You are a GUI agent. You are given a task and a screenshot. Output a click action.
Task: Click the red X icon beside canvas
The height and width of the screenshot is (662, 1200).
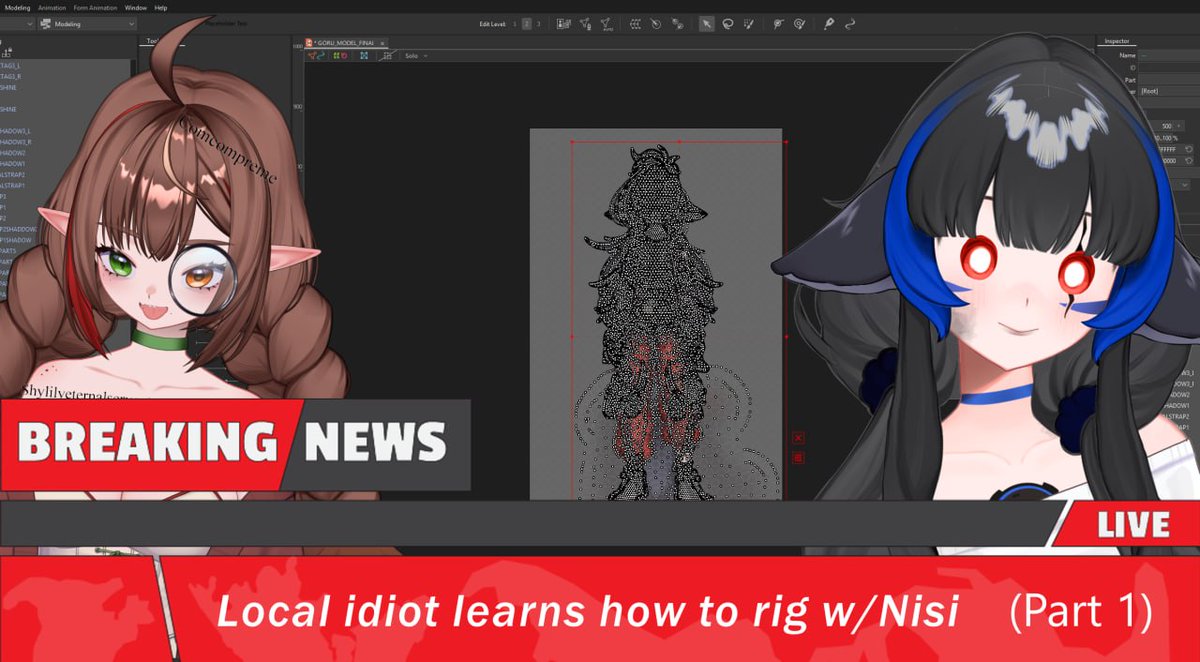tap(798, 438)
